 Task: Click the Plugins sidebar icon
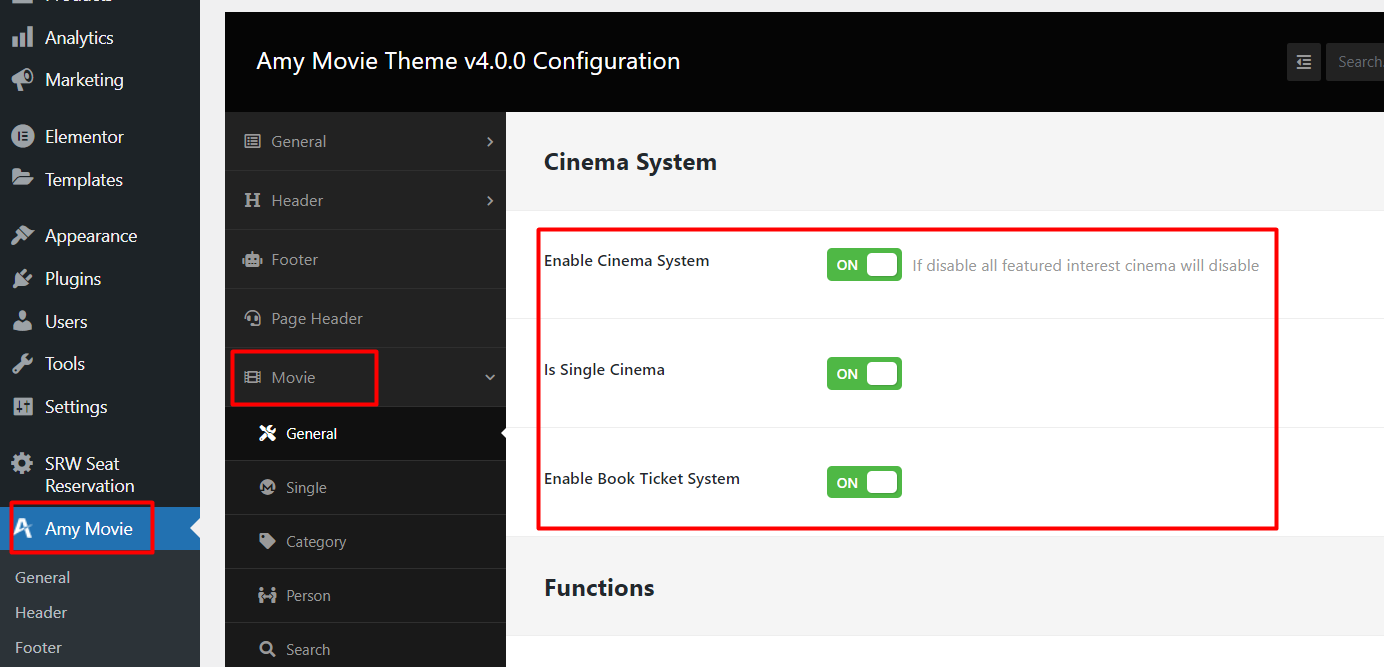click(x=21, y=278)
